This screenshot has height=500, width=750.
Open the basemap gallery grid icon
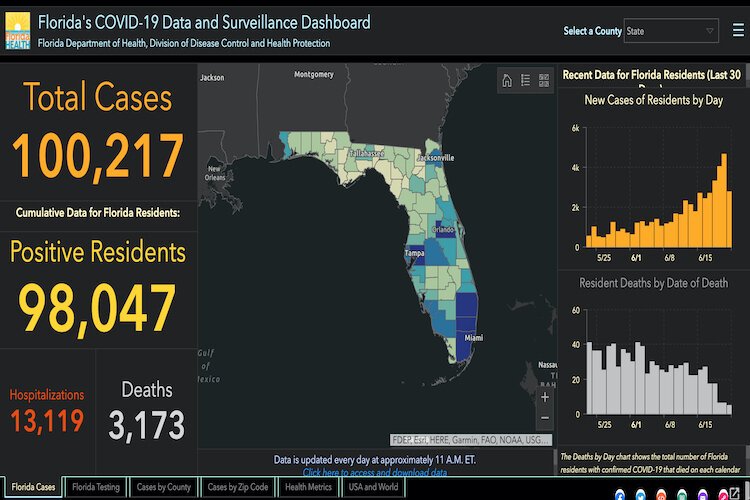click(544, 80)
